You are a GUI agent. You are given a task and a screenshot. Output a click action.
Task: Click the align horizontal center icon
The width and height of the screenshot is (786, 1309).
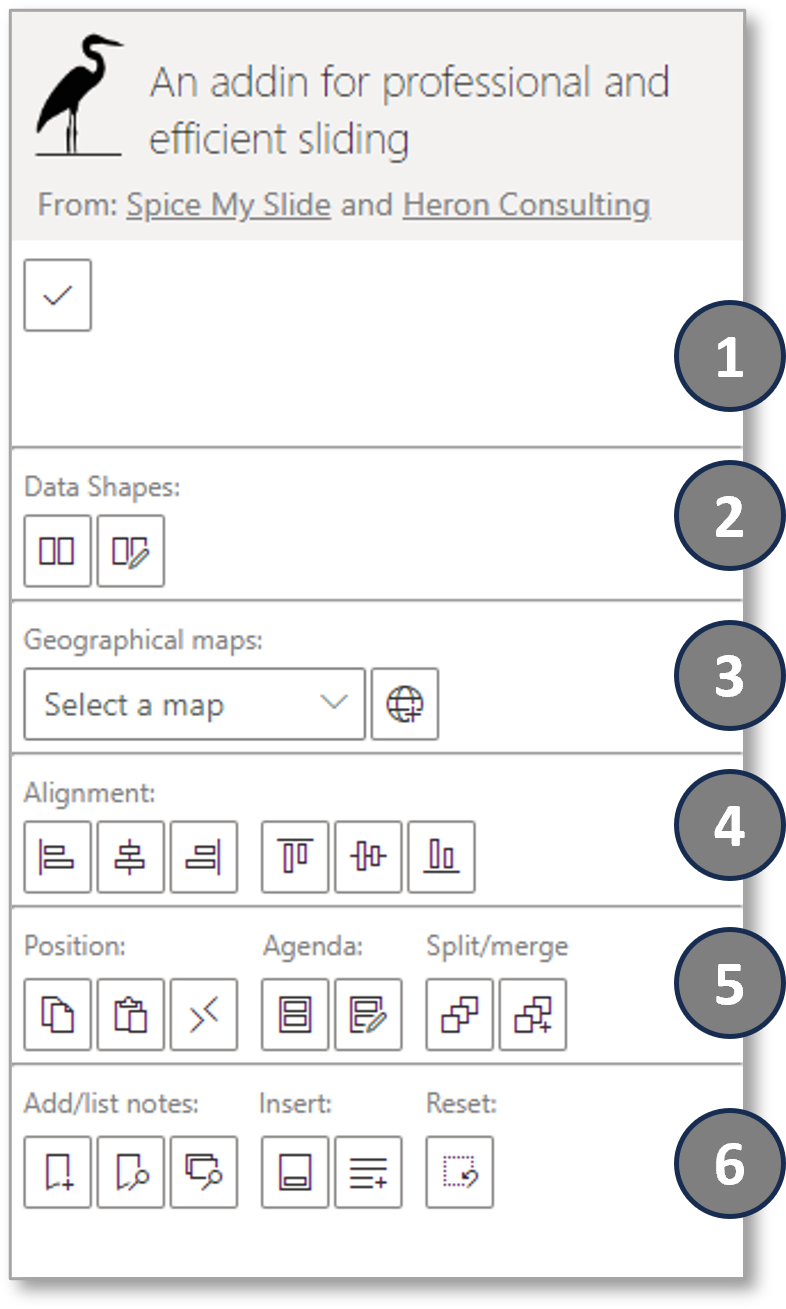131,856
